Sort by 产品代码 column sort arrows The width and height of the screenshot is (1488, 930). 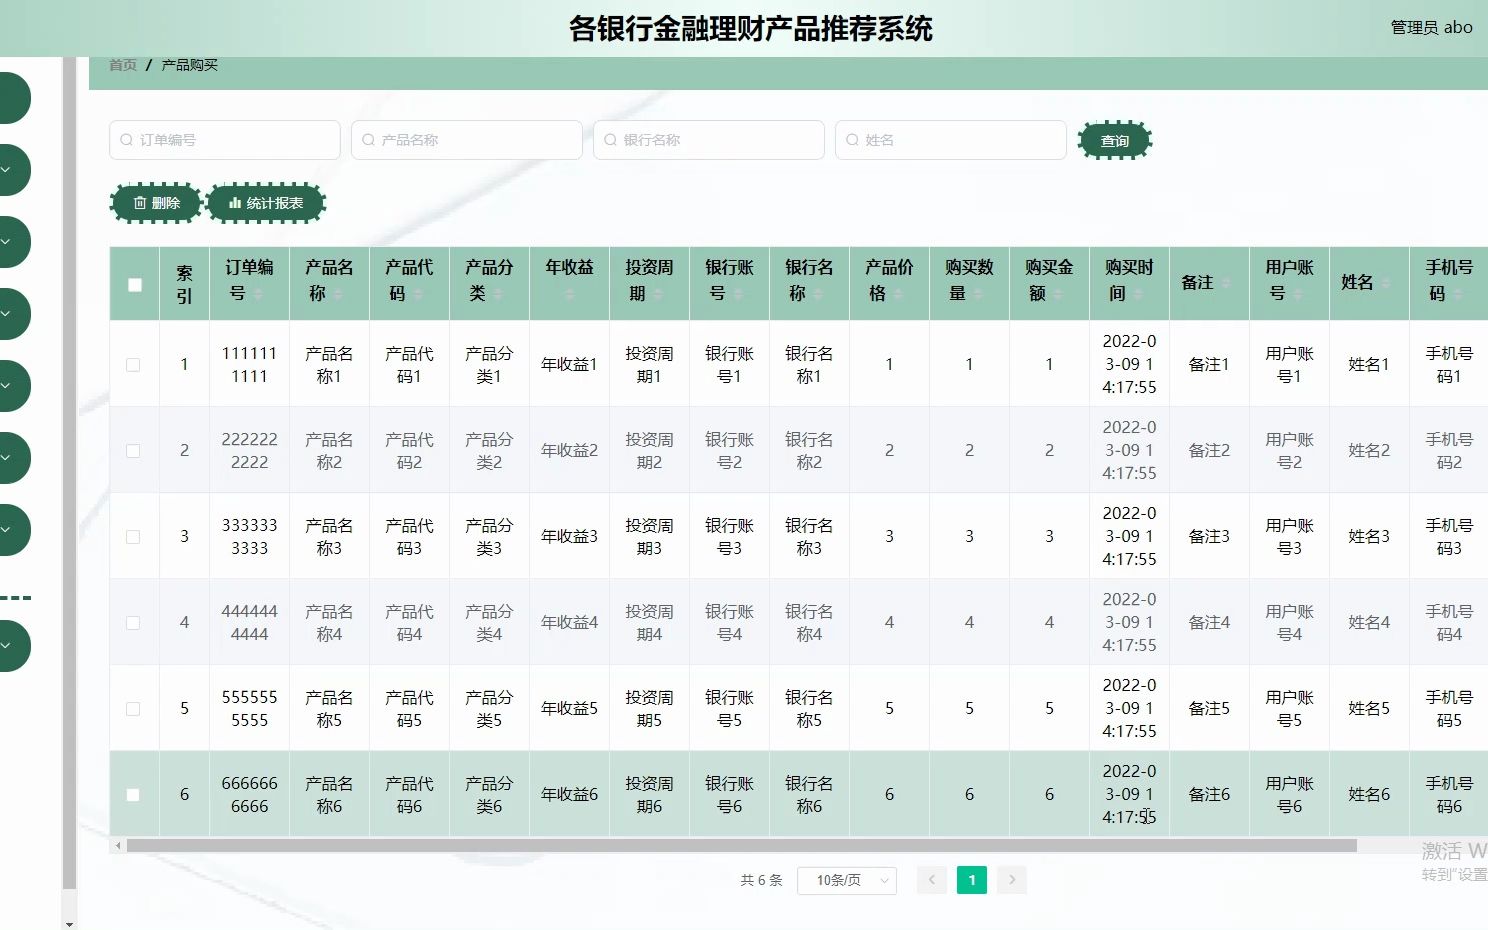tap(418, 294)
